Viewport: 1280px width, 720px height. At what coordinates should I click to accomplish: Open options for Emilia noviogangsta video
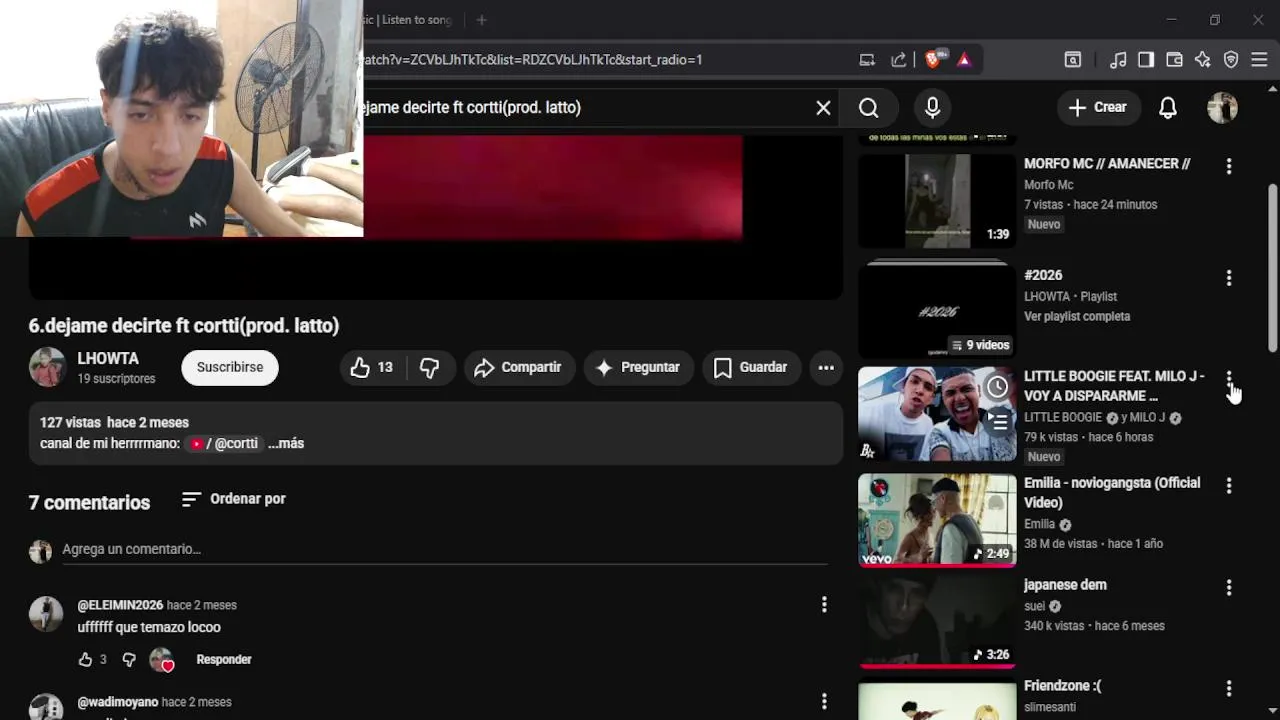(x=1229, y=486)
